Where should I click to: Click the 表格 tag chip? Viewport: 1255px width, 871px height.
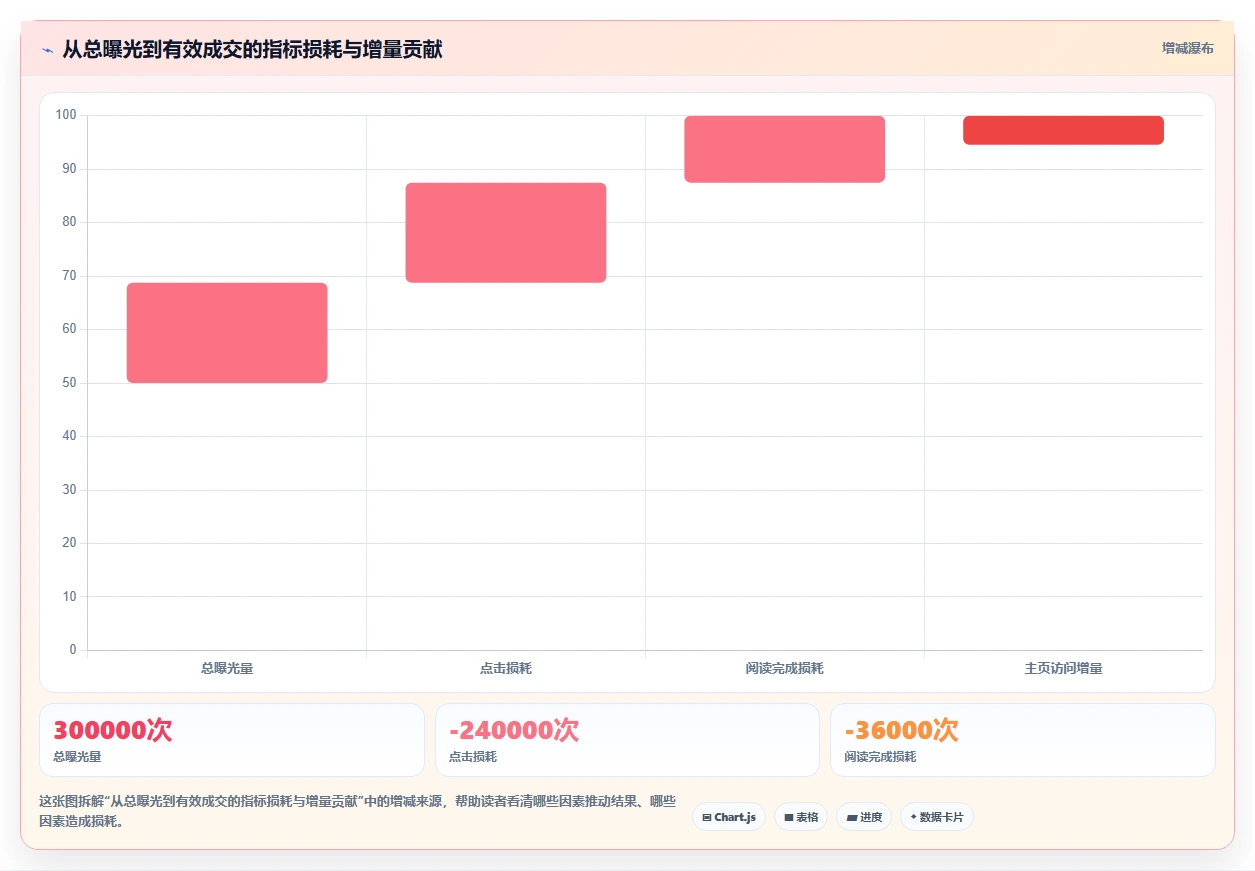point(801,817)
